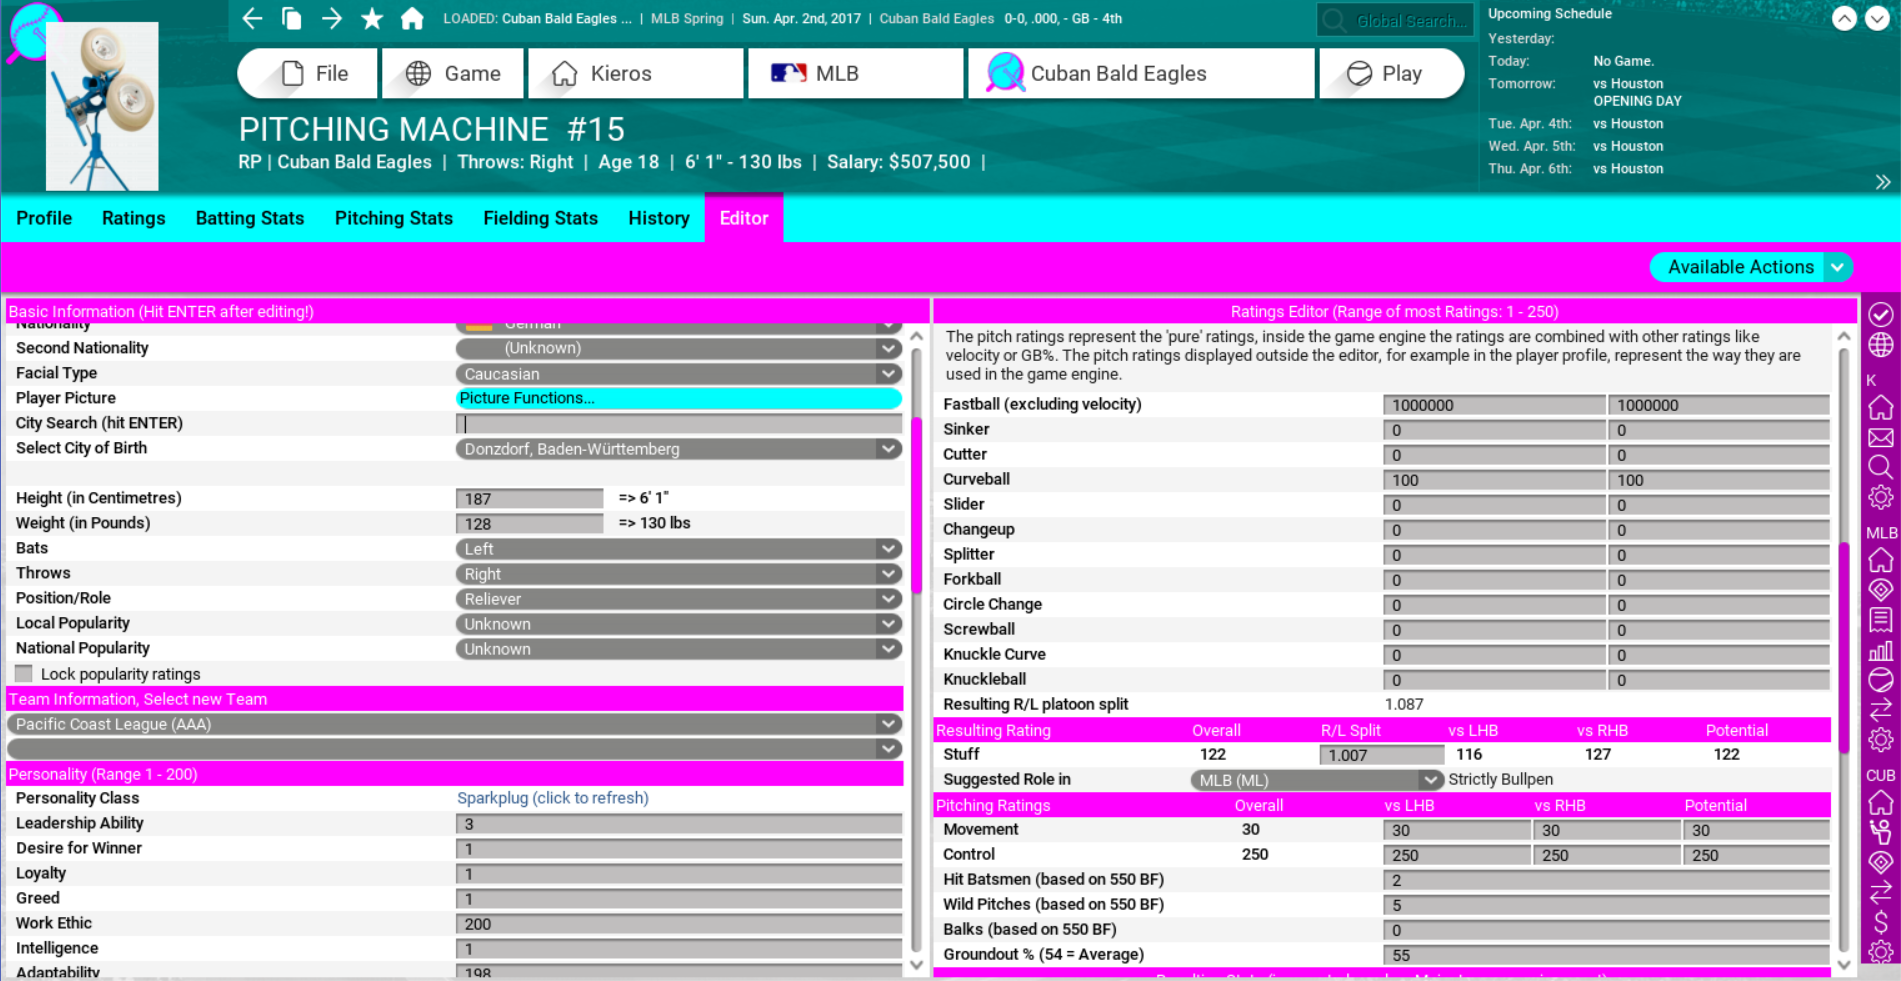This screenshot has height=981, width=1901.
Task: Click the swap arrows icon under CUB
Action: coord(1880,892)
